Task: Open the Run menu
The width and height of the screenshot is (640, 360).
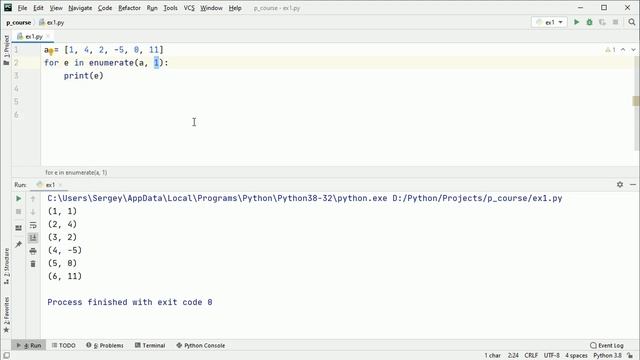Action: (x=152, y=8)
